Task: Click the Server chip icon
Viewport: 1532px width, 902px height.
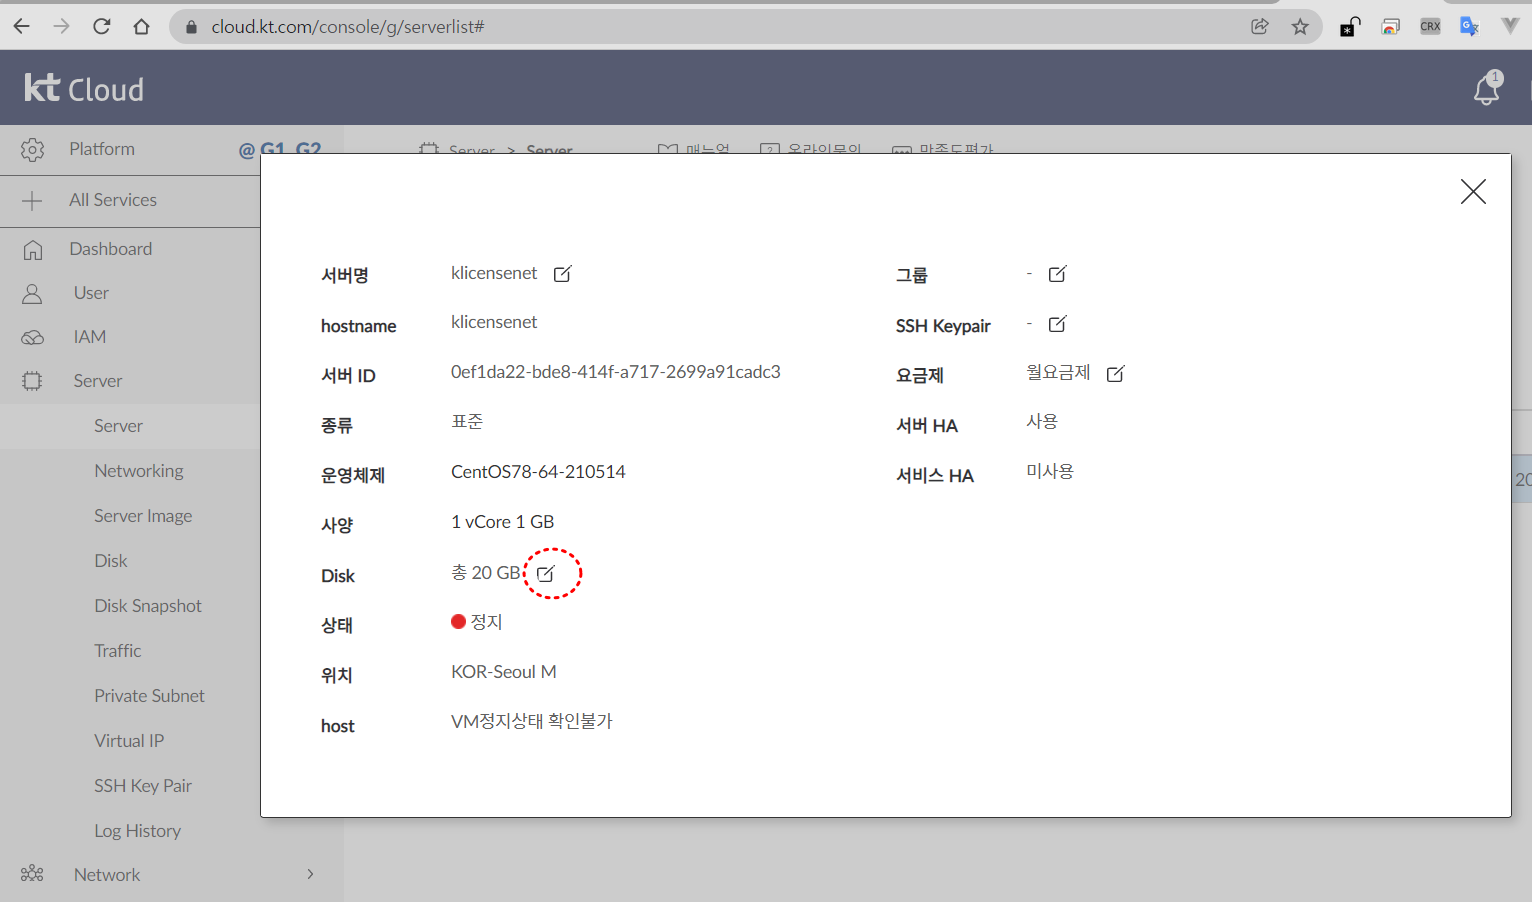Action: (32, 381)
